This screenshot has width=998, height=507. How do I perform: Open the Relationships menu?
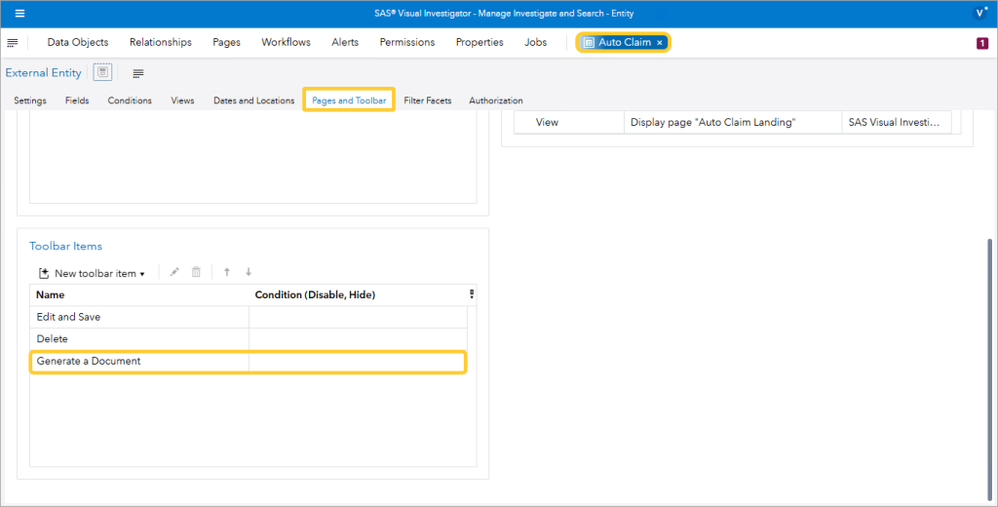[160, 43]
